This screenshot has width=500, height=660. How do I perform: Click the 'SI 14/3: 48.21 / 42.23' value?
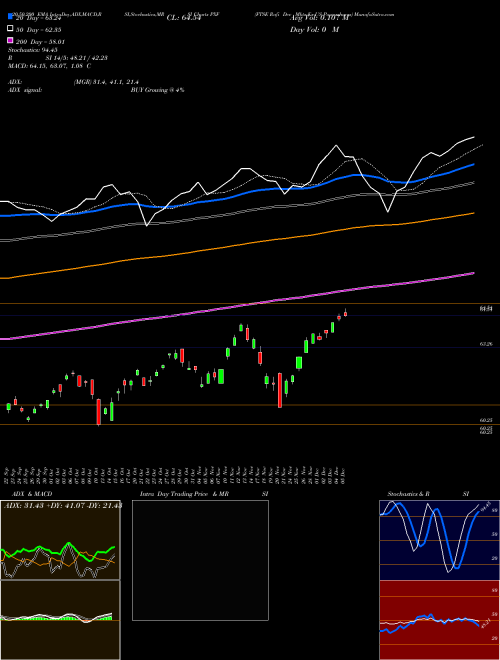click(77, 58)
